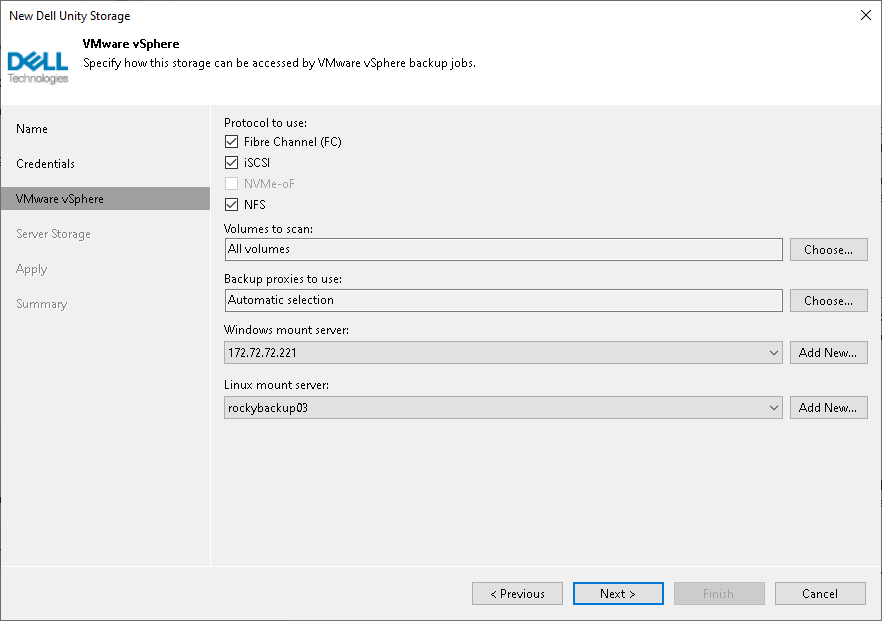Select the Summary step in sidebar
The image size is (882, 621).
[x=42, y=304]
